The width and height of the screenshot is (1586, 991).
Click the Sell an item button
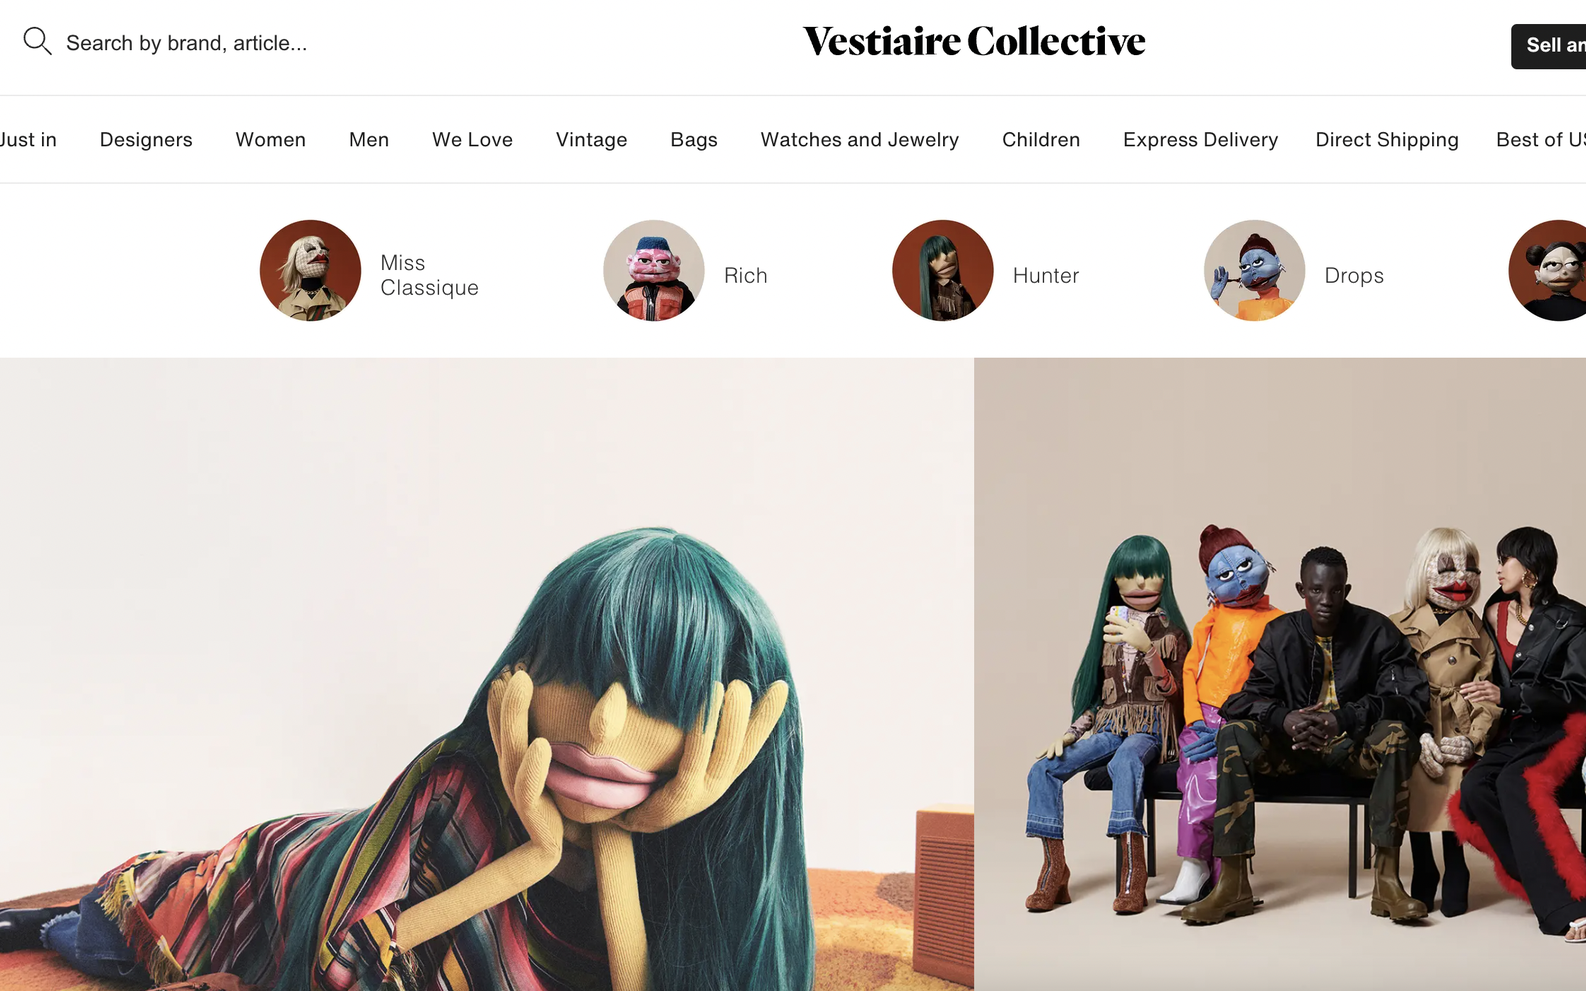tap(1549, 46)
